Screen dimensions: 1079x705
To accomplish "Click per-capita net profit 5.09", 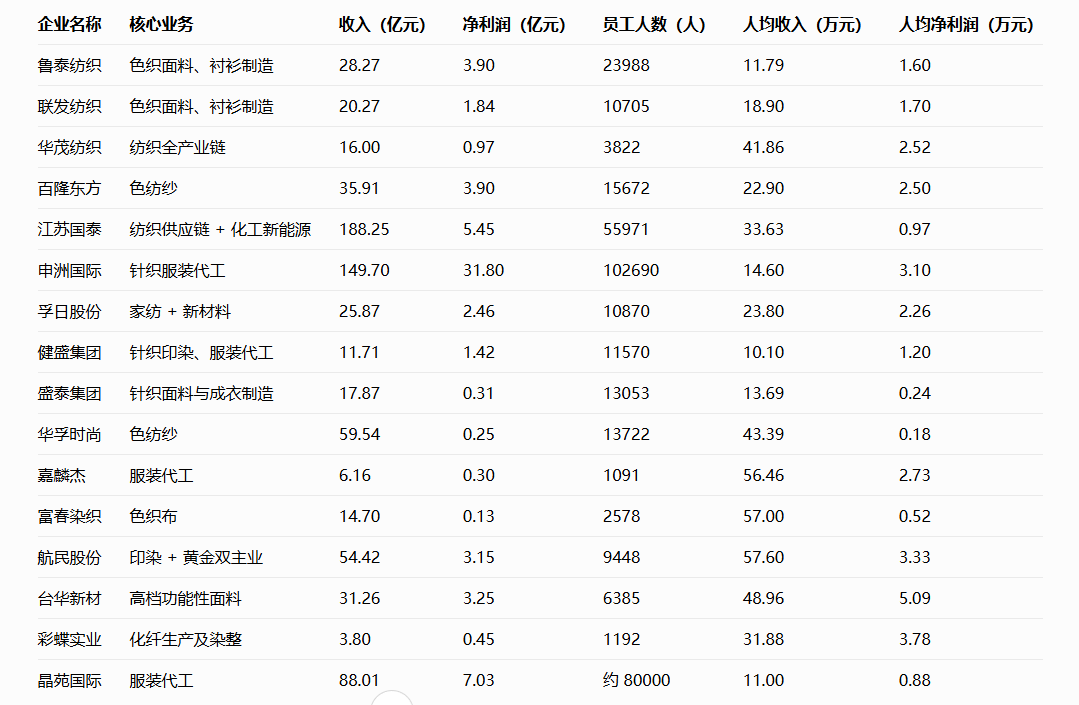I will pyautogui.click(x=915, y=598).
